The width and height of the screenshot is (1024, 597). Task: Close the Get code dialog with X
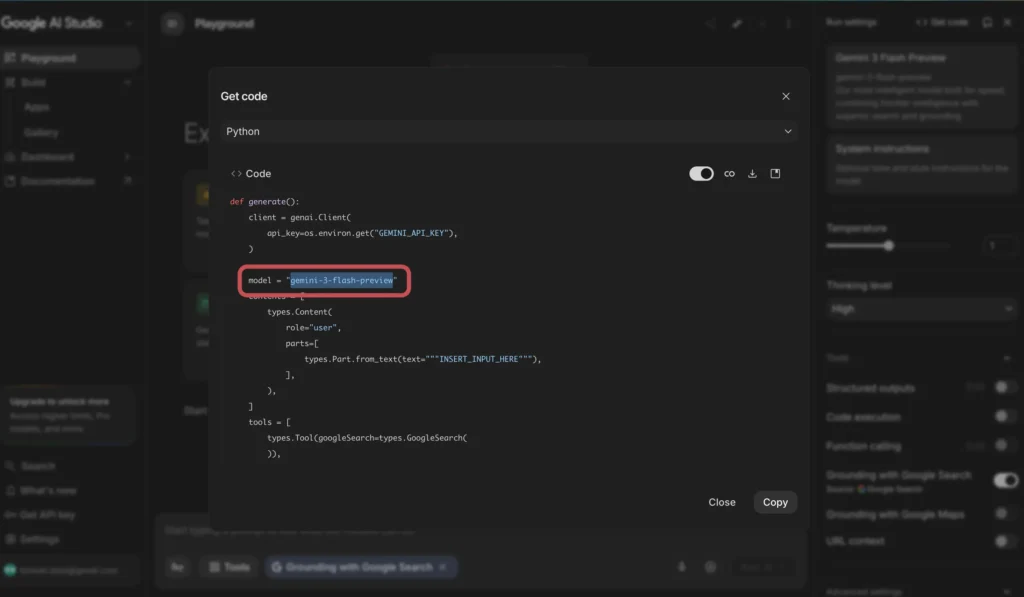pos(786,96)
